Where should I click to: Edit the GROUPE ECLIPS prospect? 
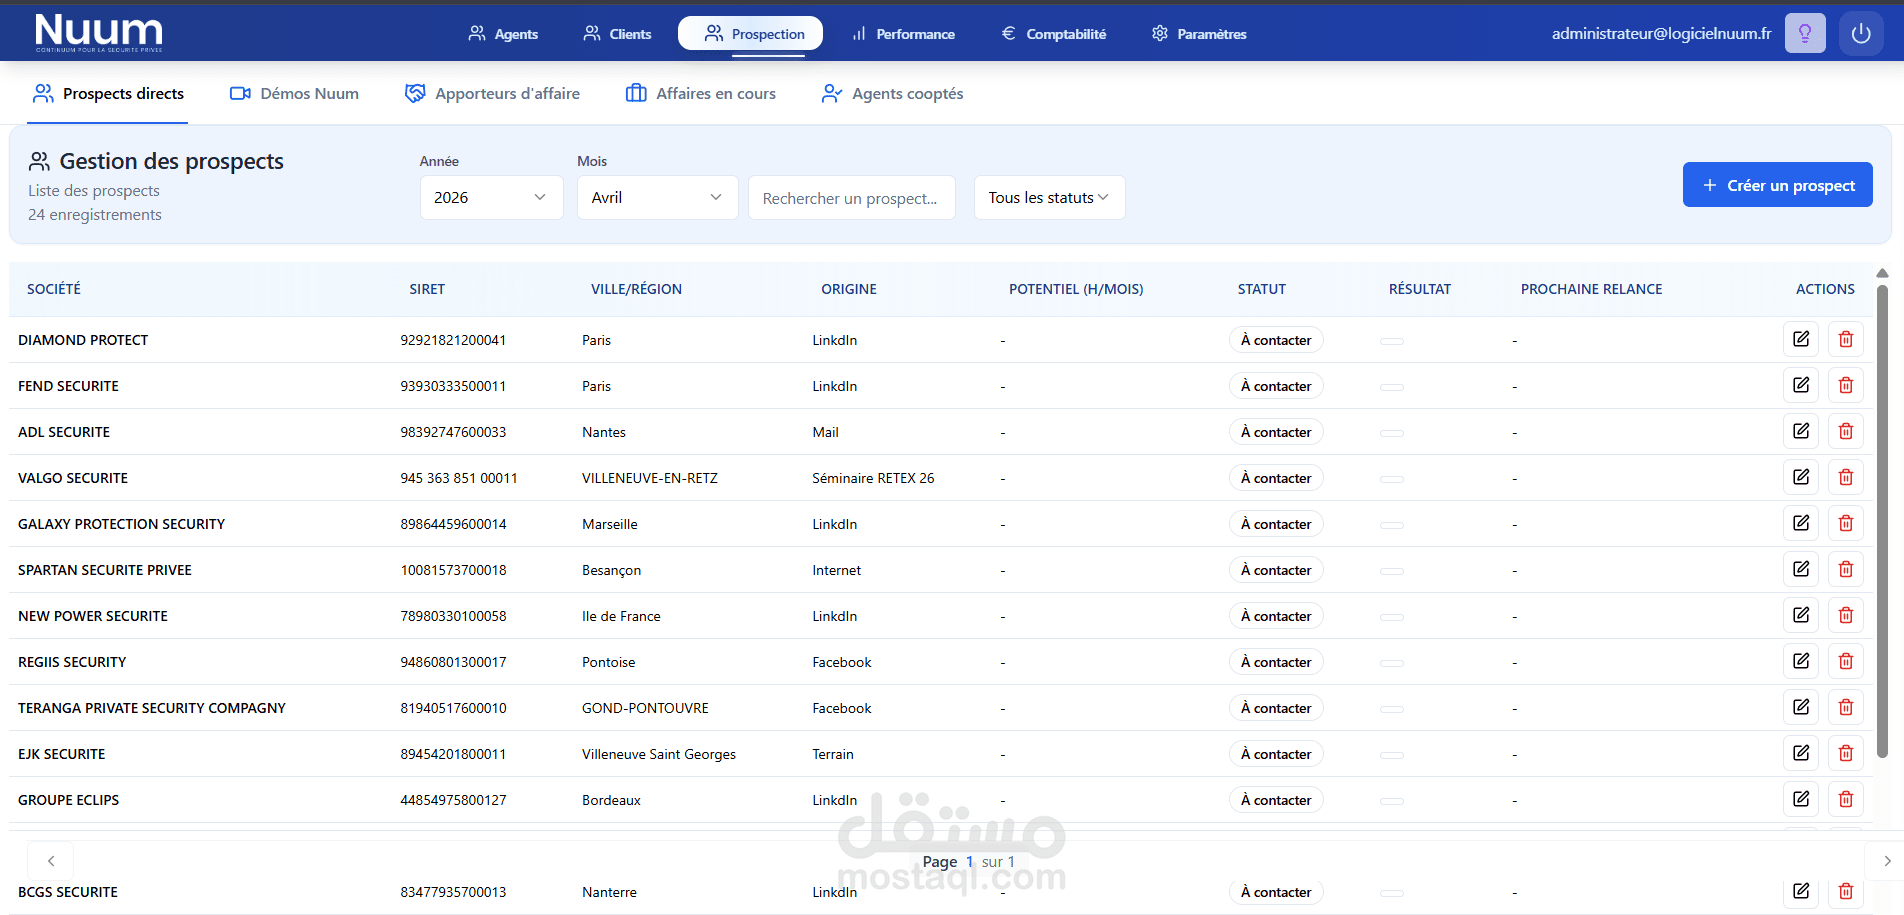click(x=1801, y=799)
